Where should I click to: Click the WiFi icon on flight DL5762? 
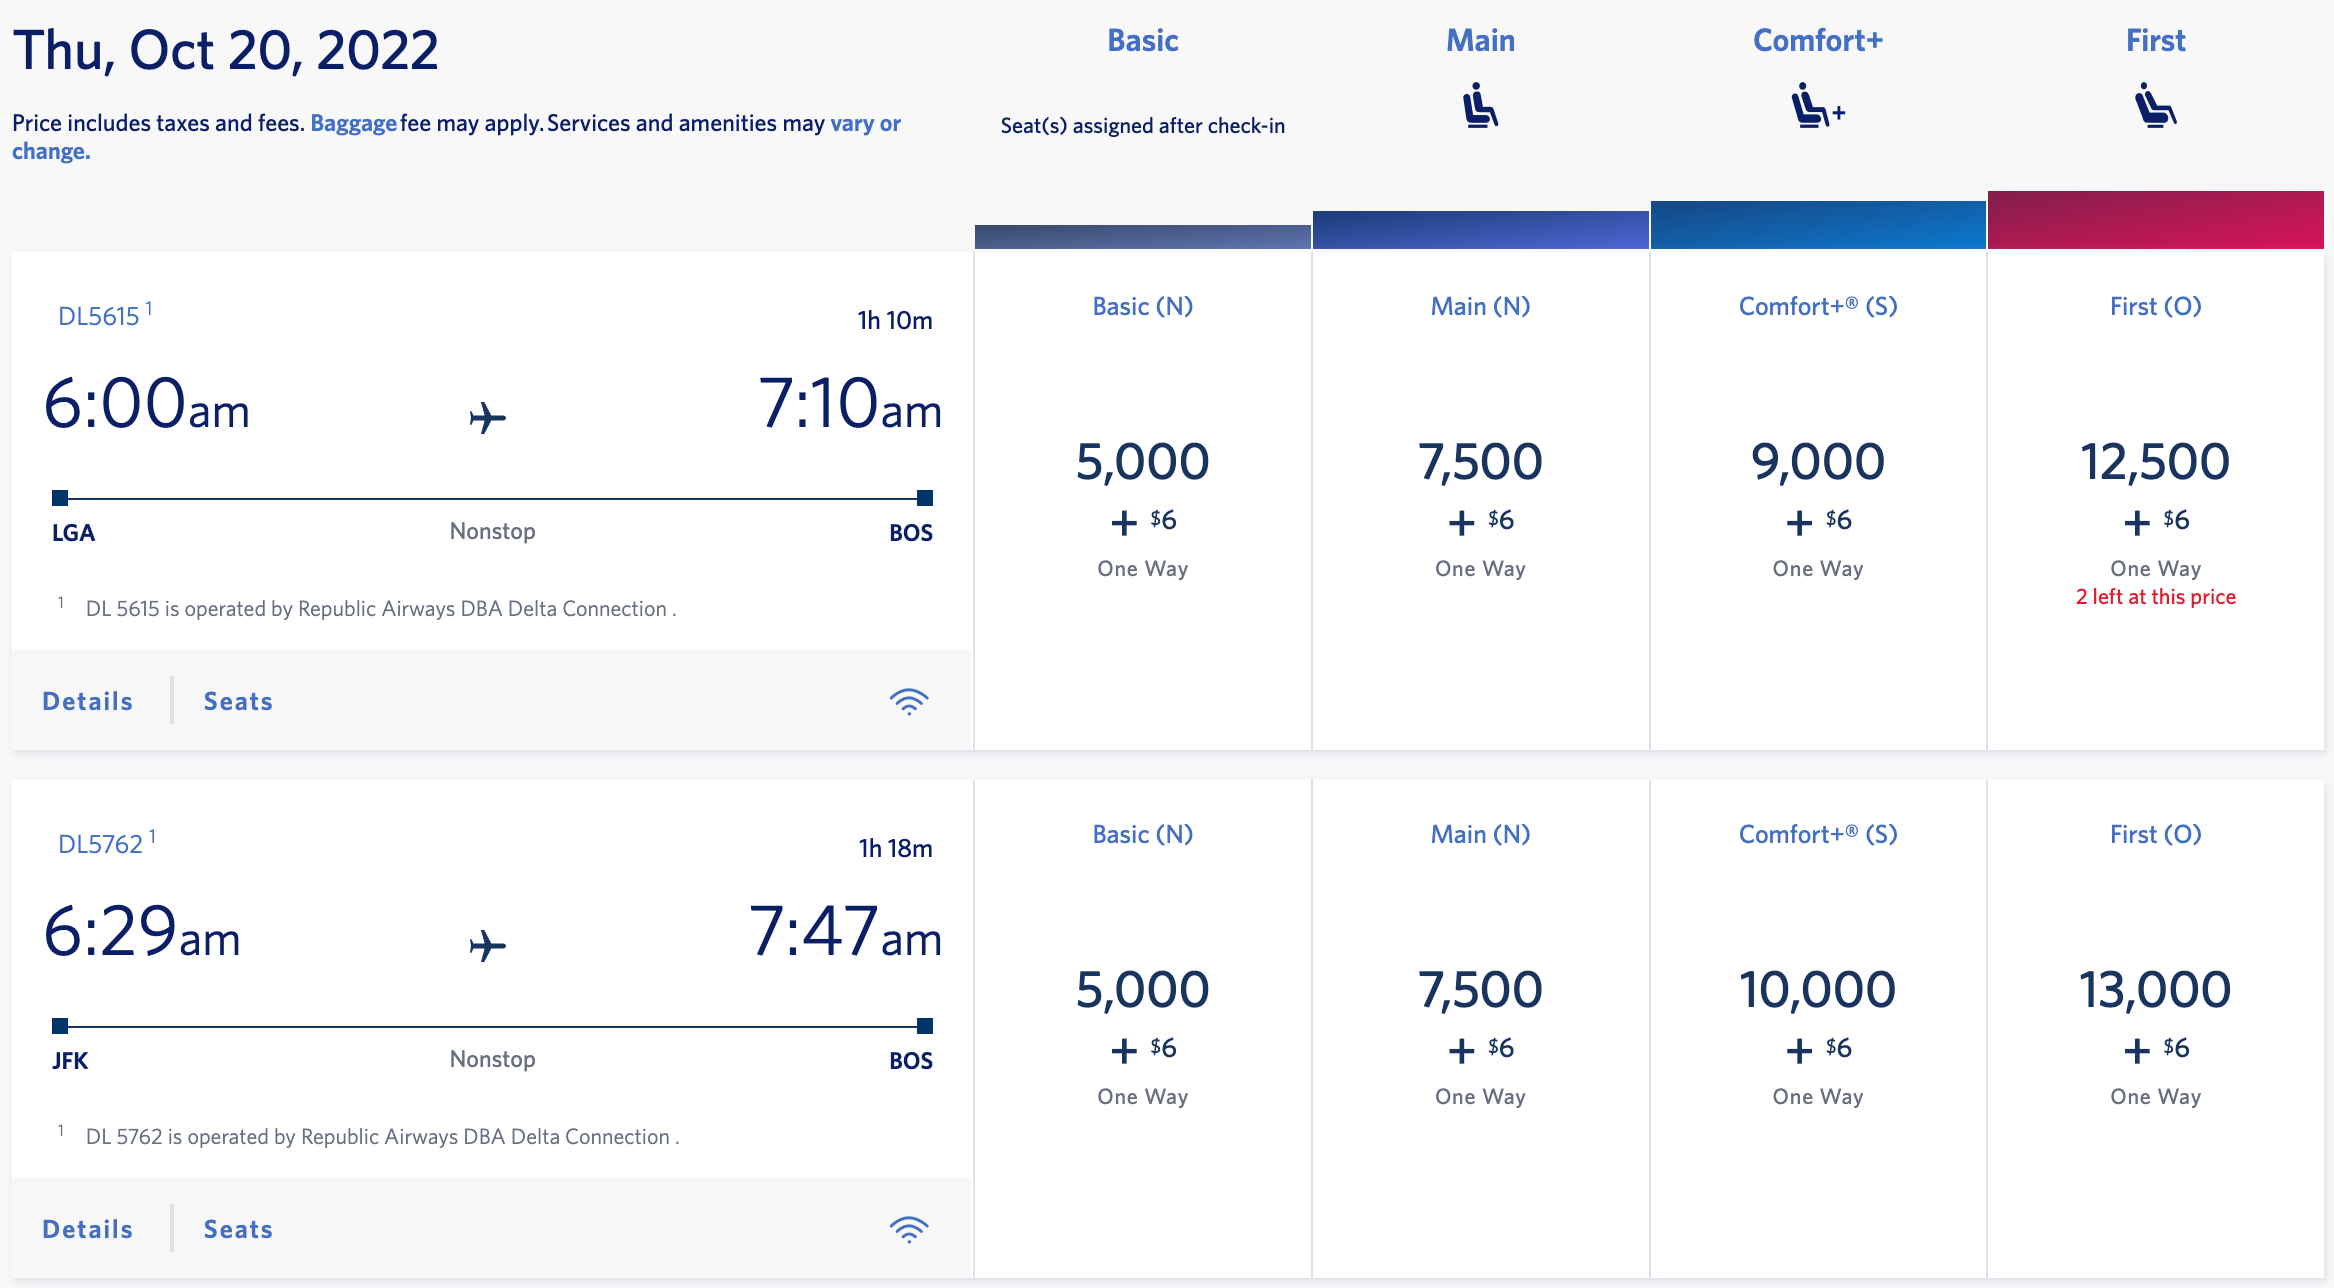point(908,1228)
